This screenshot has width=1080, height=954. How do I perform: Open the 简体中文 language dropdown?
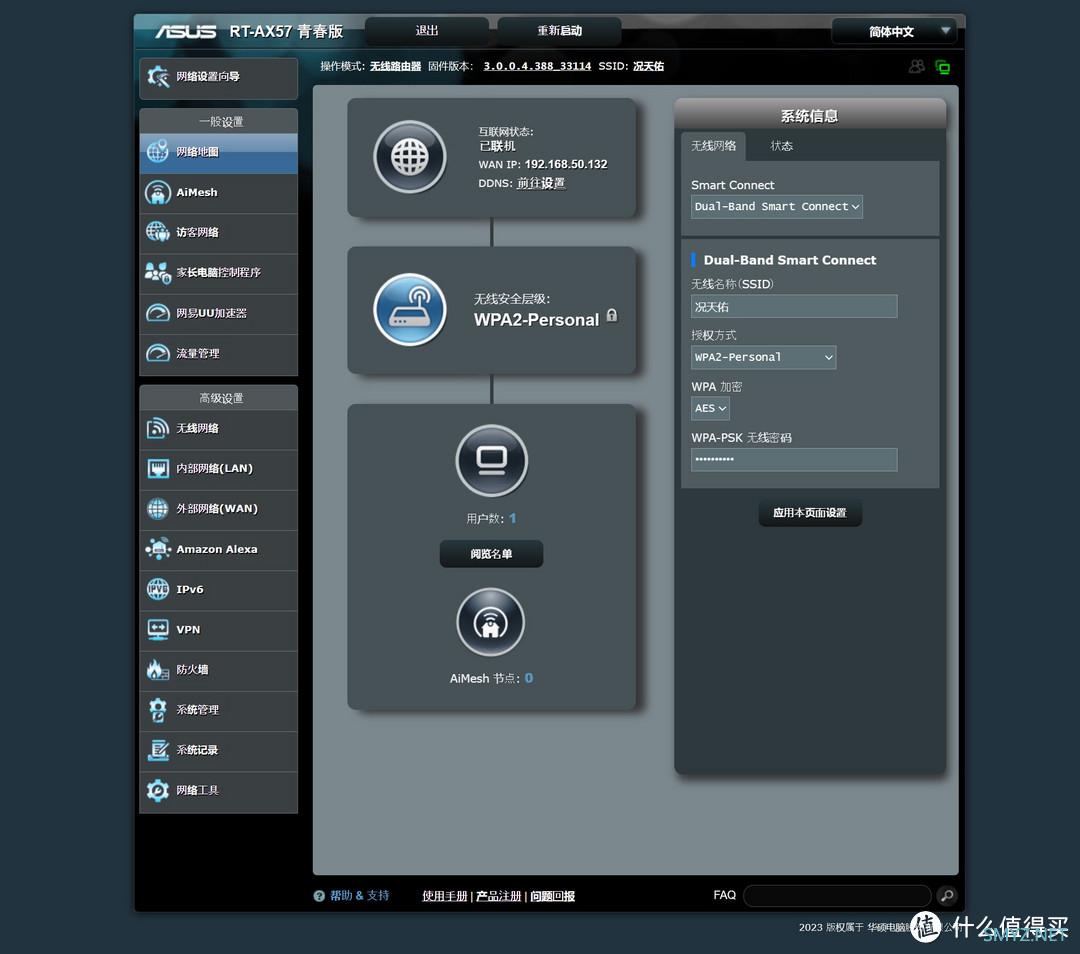click(894, 32)
